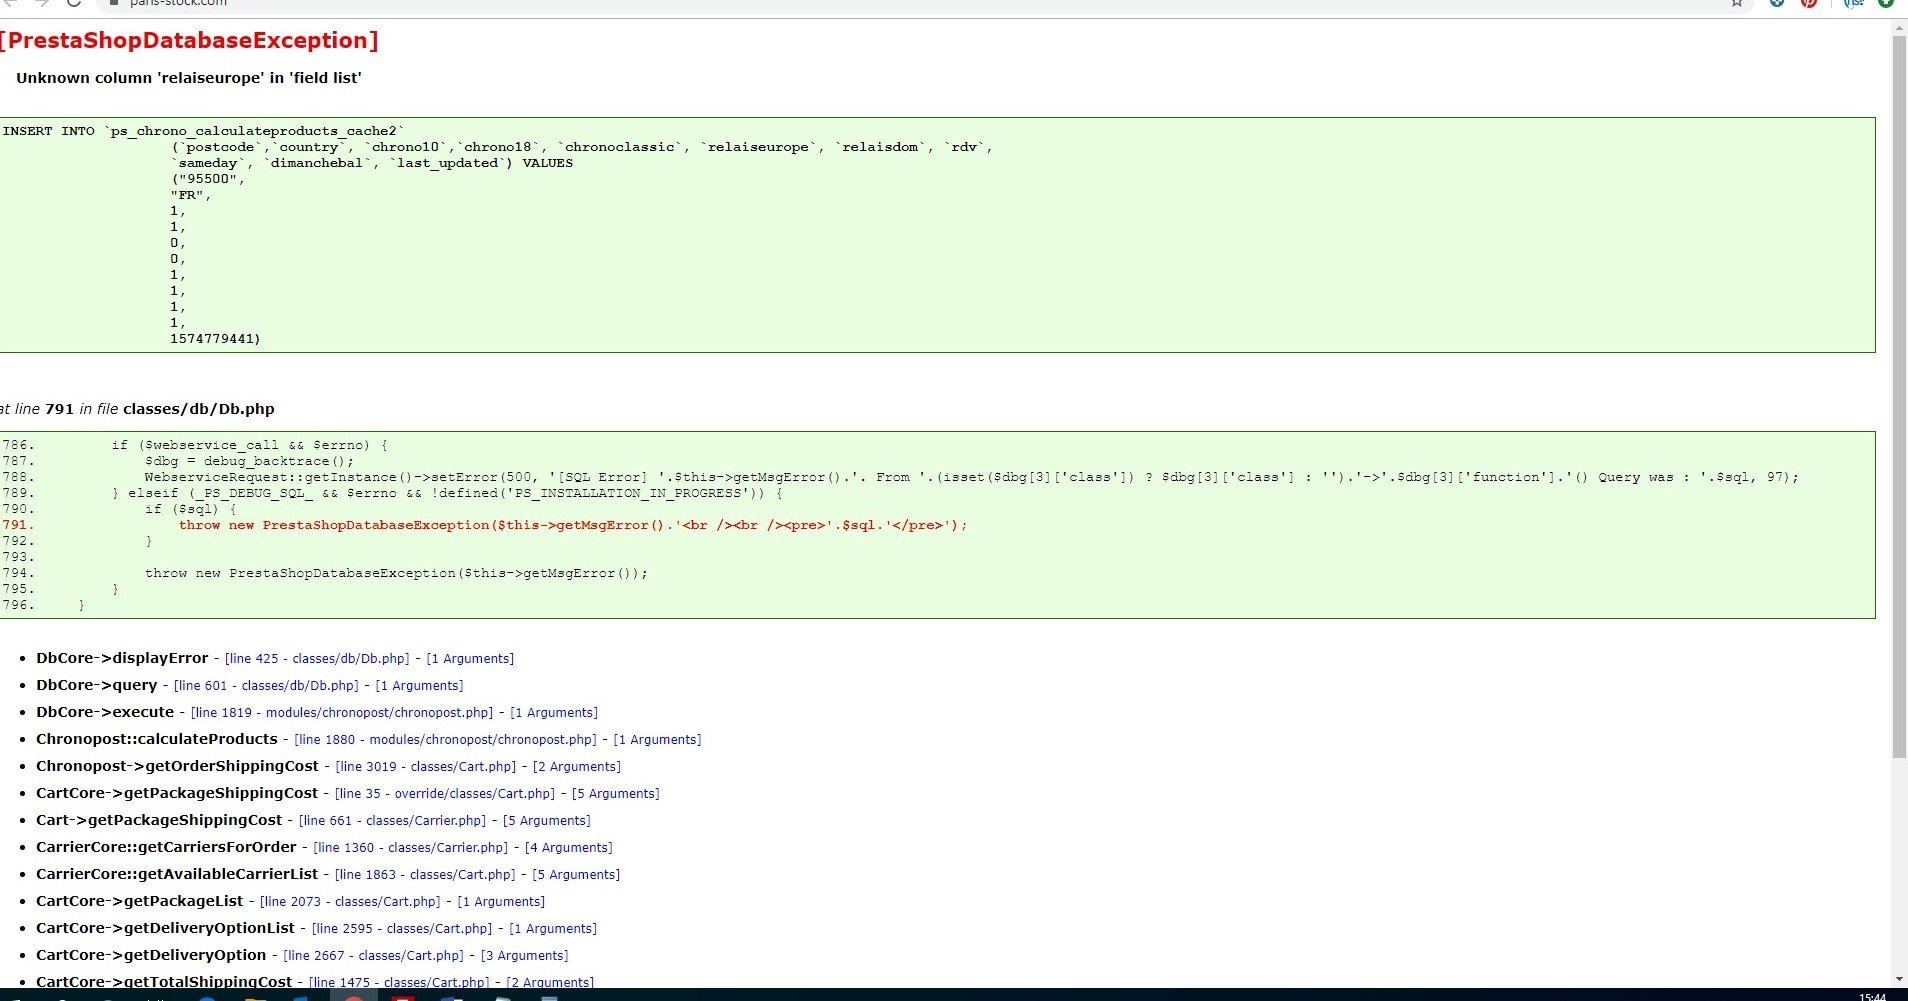Expand DbCore->displayError 1 Arguments
The height and width of the screenshot is (1001, 1908).
pos(470,659)
